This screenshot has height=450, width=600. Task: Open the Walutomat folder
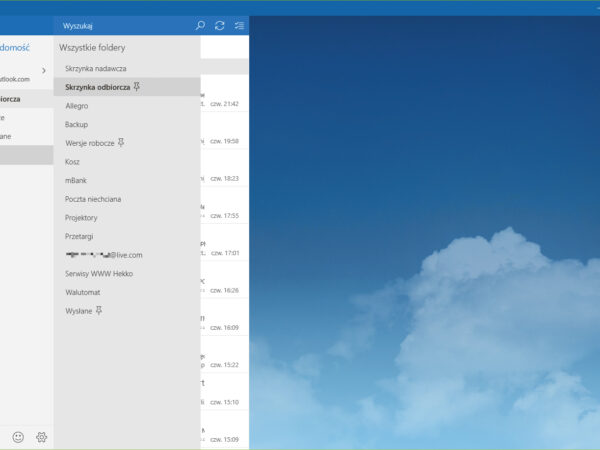[x=84, y=292]
